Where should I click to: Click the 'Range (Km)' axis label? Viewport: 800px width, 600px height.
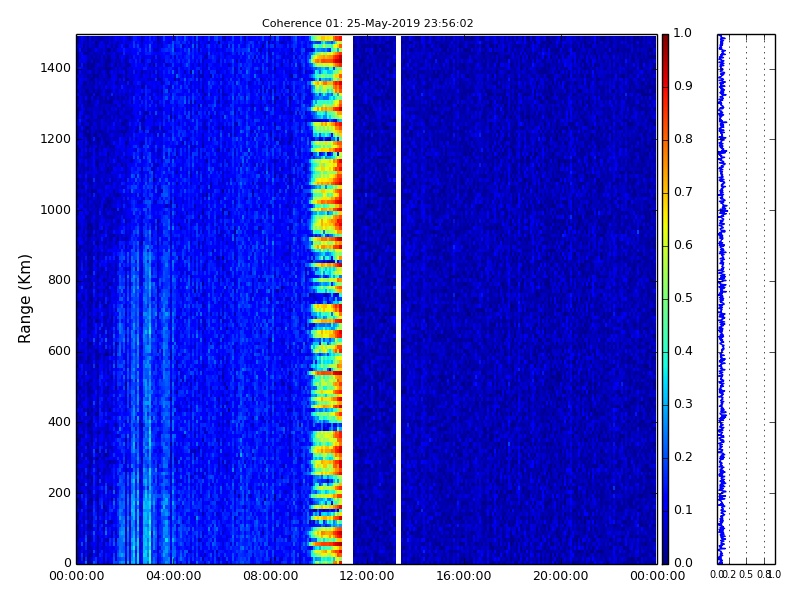(24, 299)
